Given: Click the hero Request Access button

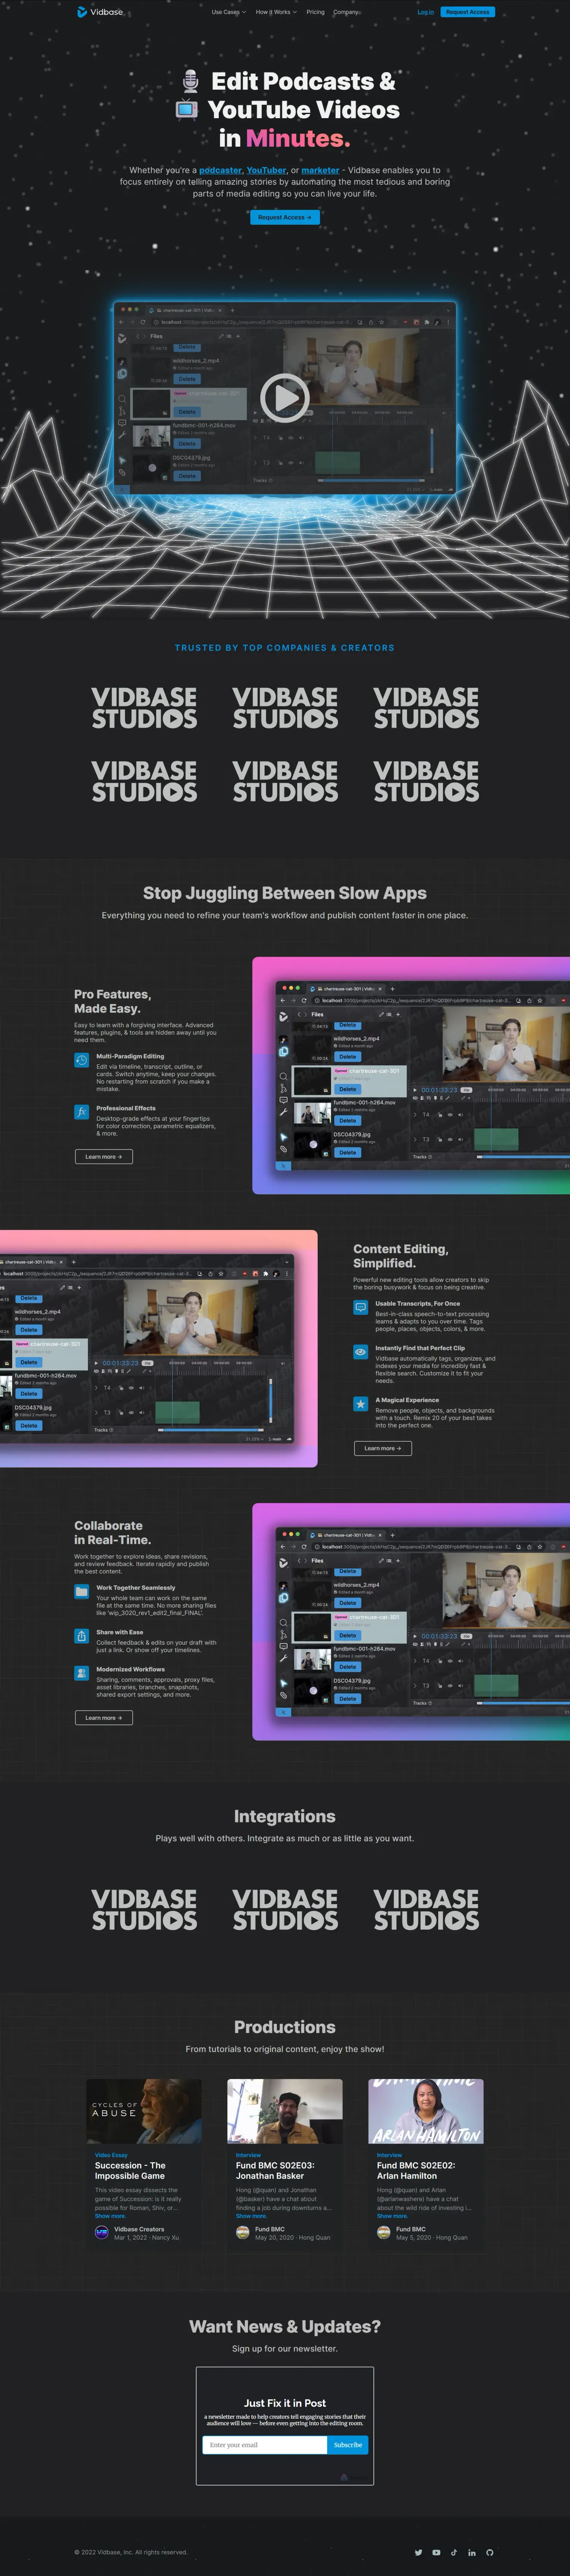Looking at the screenshot, I should 285,217.
